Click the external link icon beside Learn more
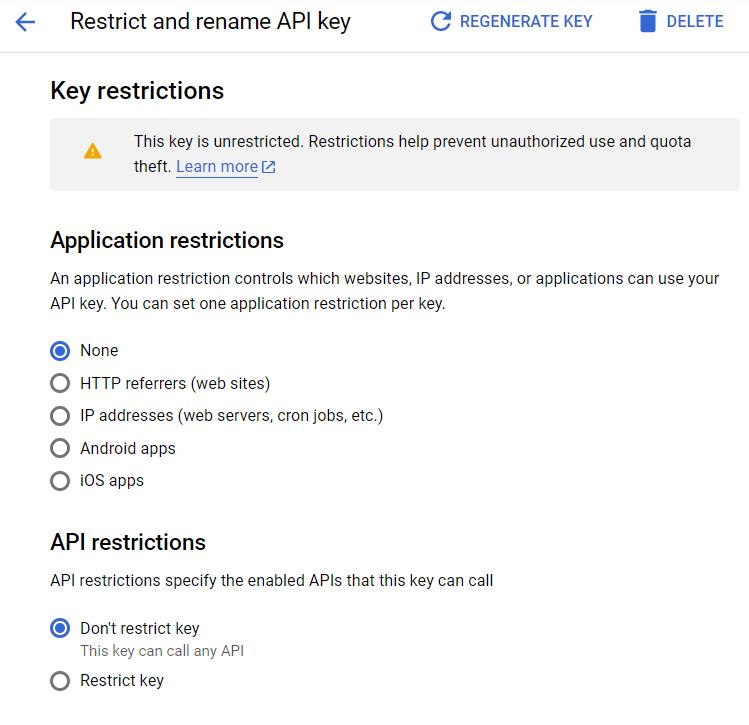This screenshot has width=749, height=725. click(x=269, y=168)
